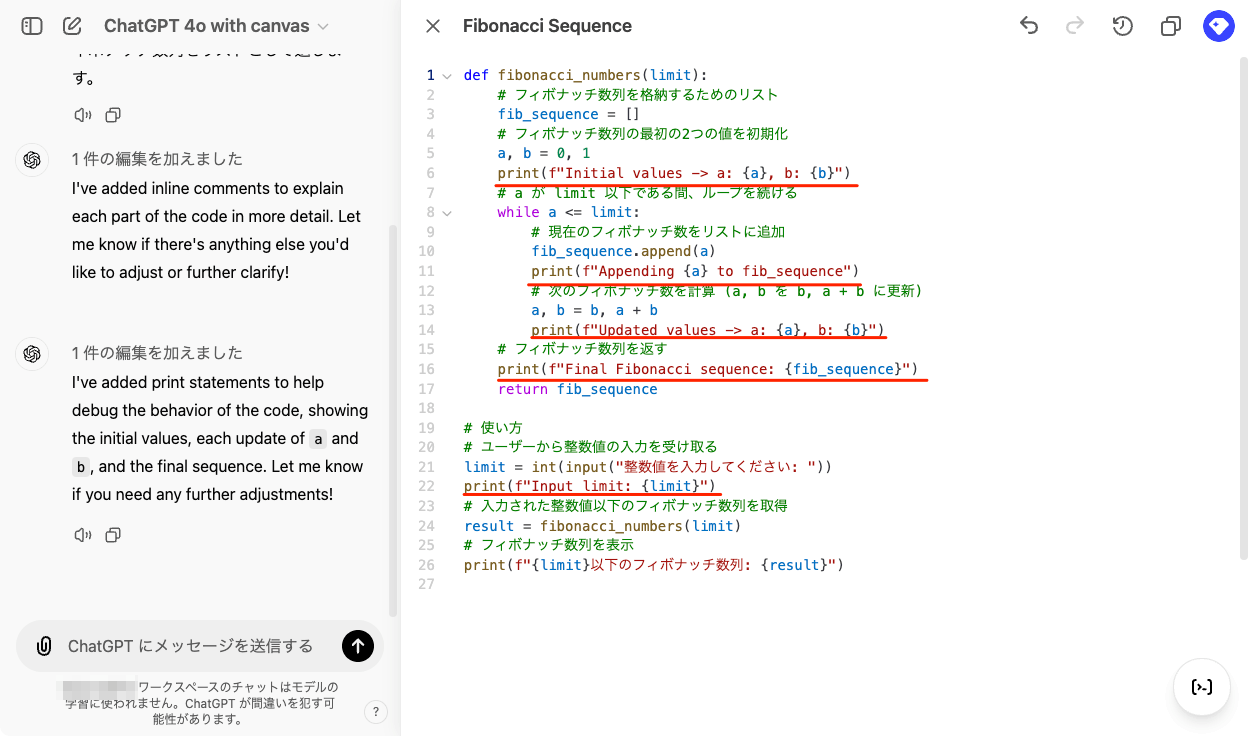Open the floating code tools button
The width and height of the screenshot is (1251, 736).
click(1201, 687)
